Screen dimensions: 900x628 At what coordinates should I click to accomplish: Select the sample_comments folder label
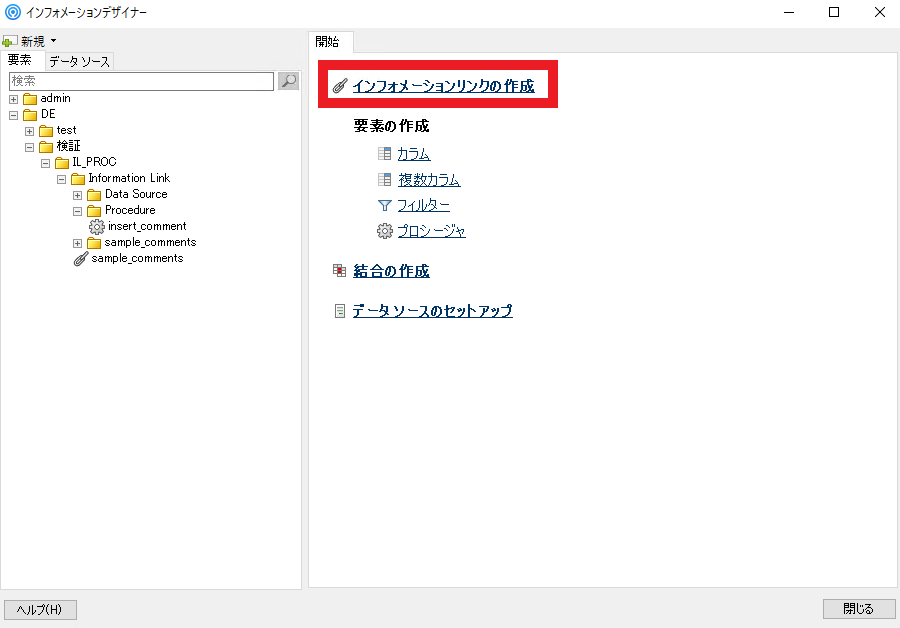pyautogui.click(x=150, y=242)
